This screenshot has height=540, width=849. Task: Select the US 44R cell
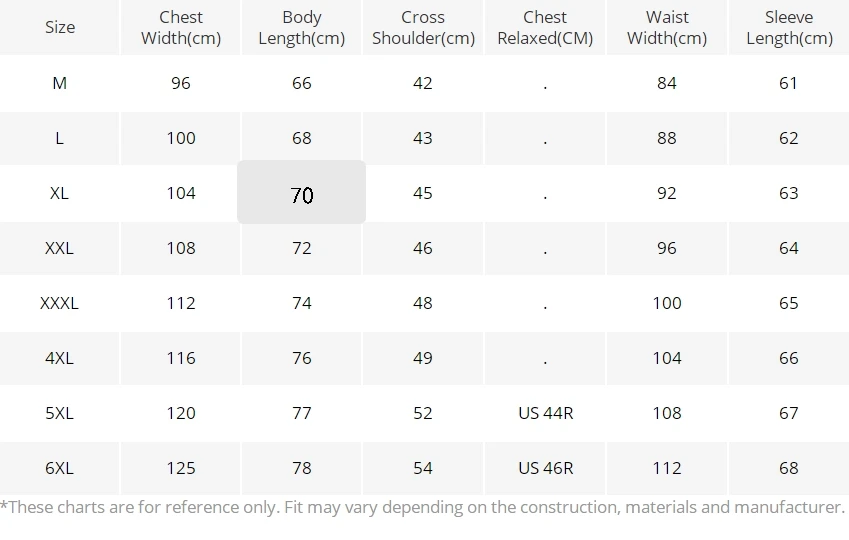[545, 413]
